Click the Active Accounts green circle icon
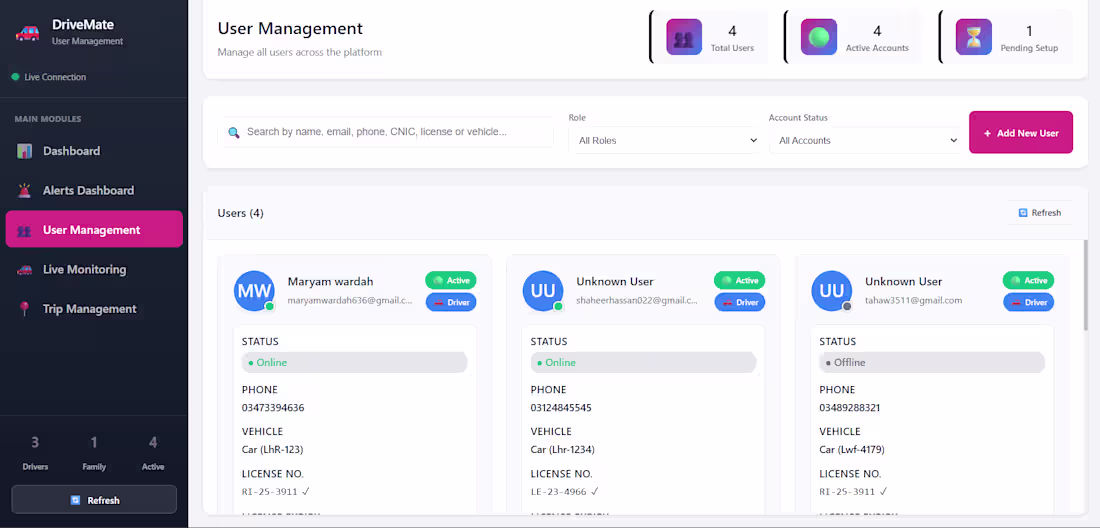1100x528 pixels. 819,37
